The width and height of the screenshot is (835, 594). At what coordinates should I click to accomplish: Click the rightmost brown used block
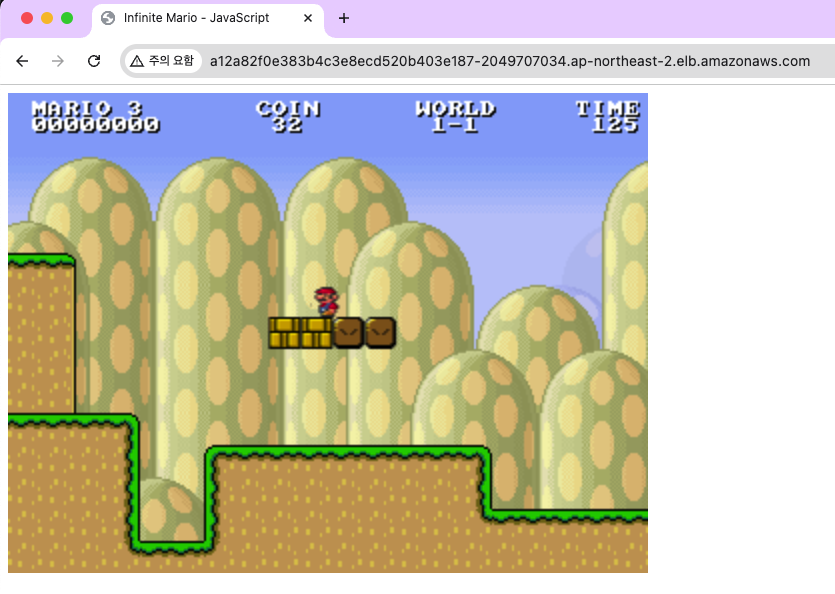tap(380, 333)
